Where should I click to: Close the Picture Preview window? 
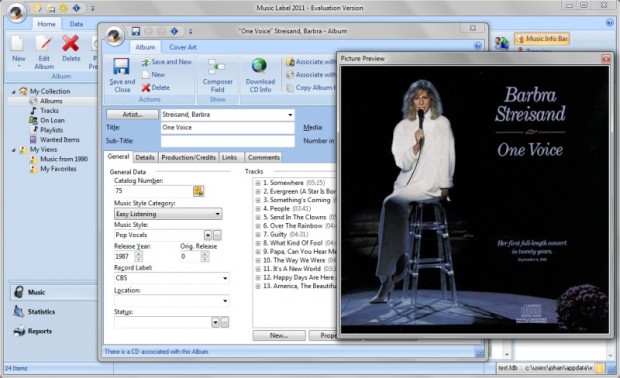coord(606,59)
